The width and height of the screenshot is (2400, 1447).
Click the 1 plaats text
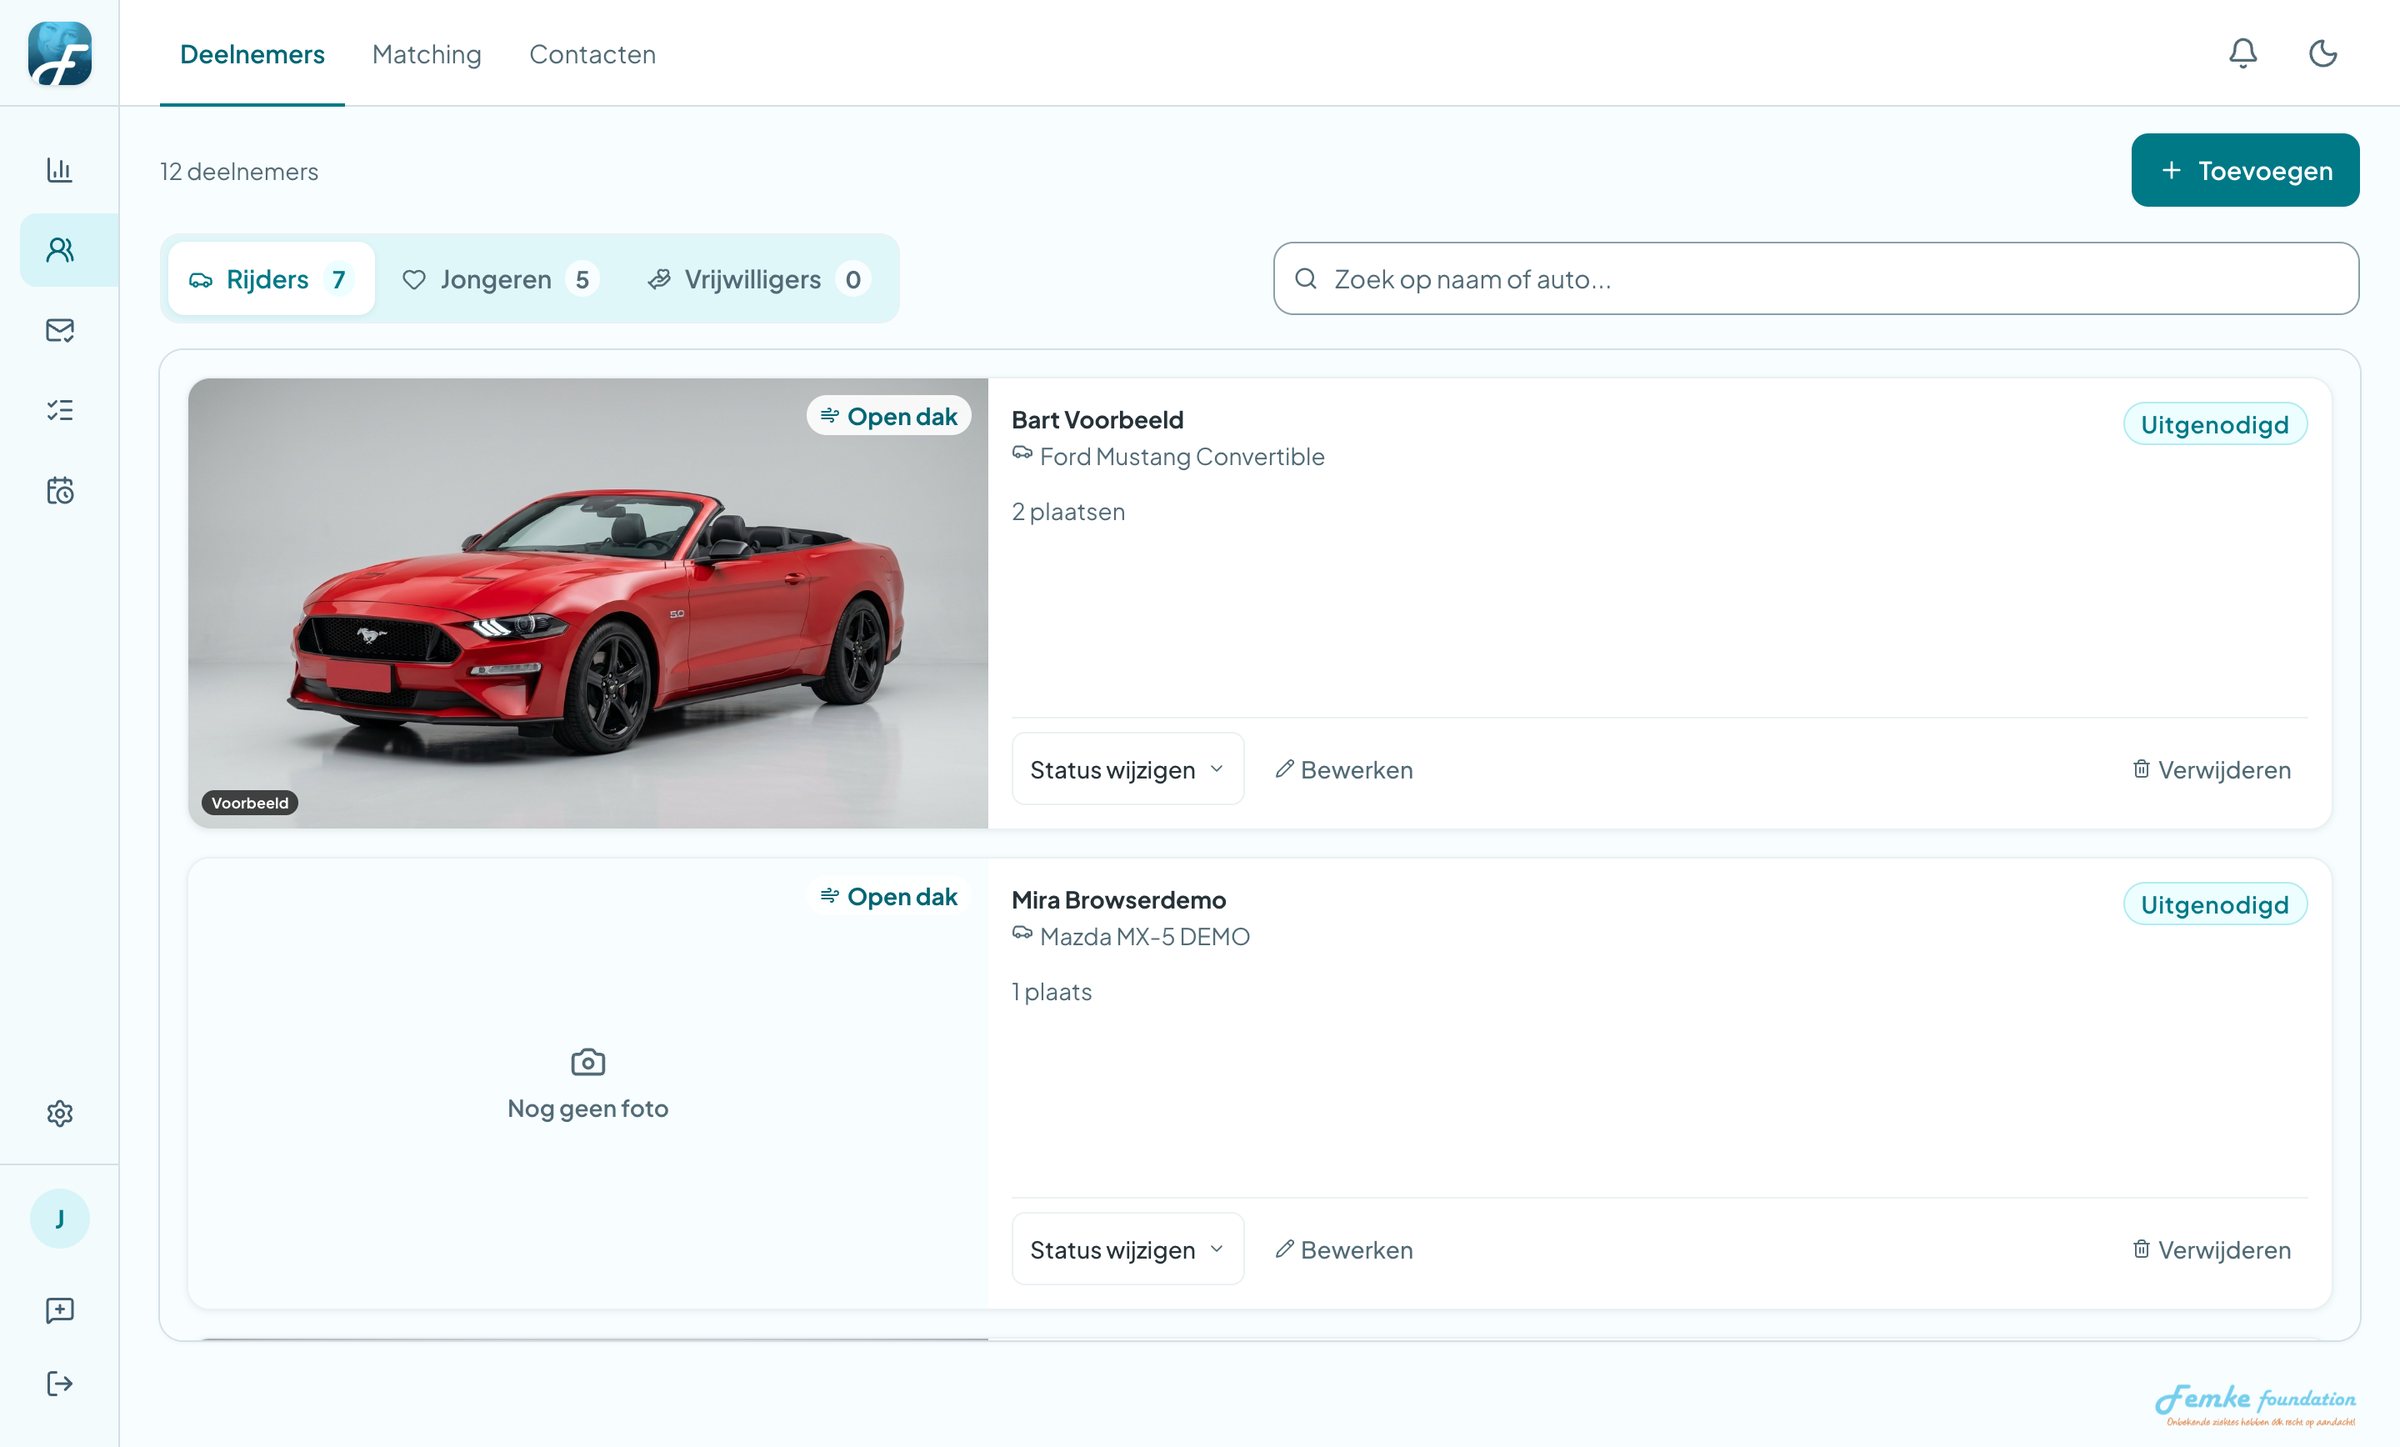tap(1051, 991)
